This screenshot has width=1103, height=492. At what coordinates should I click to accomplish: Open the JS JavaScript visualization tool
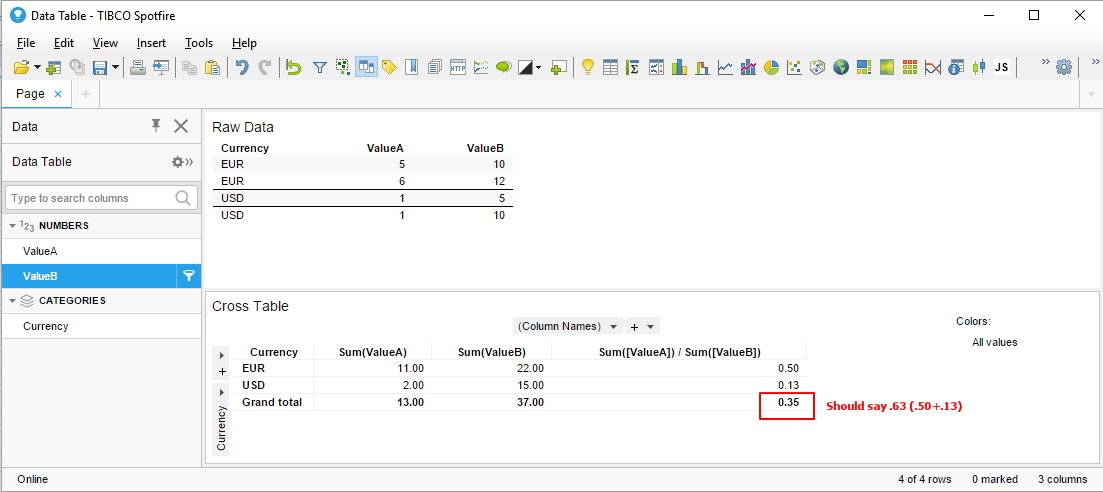pyautogui.click(x=1001, y=67)
